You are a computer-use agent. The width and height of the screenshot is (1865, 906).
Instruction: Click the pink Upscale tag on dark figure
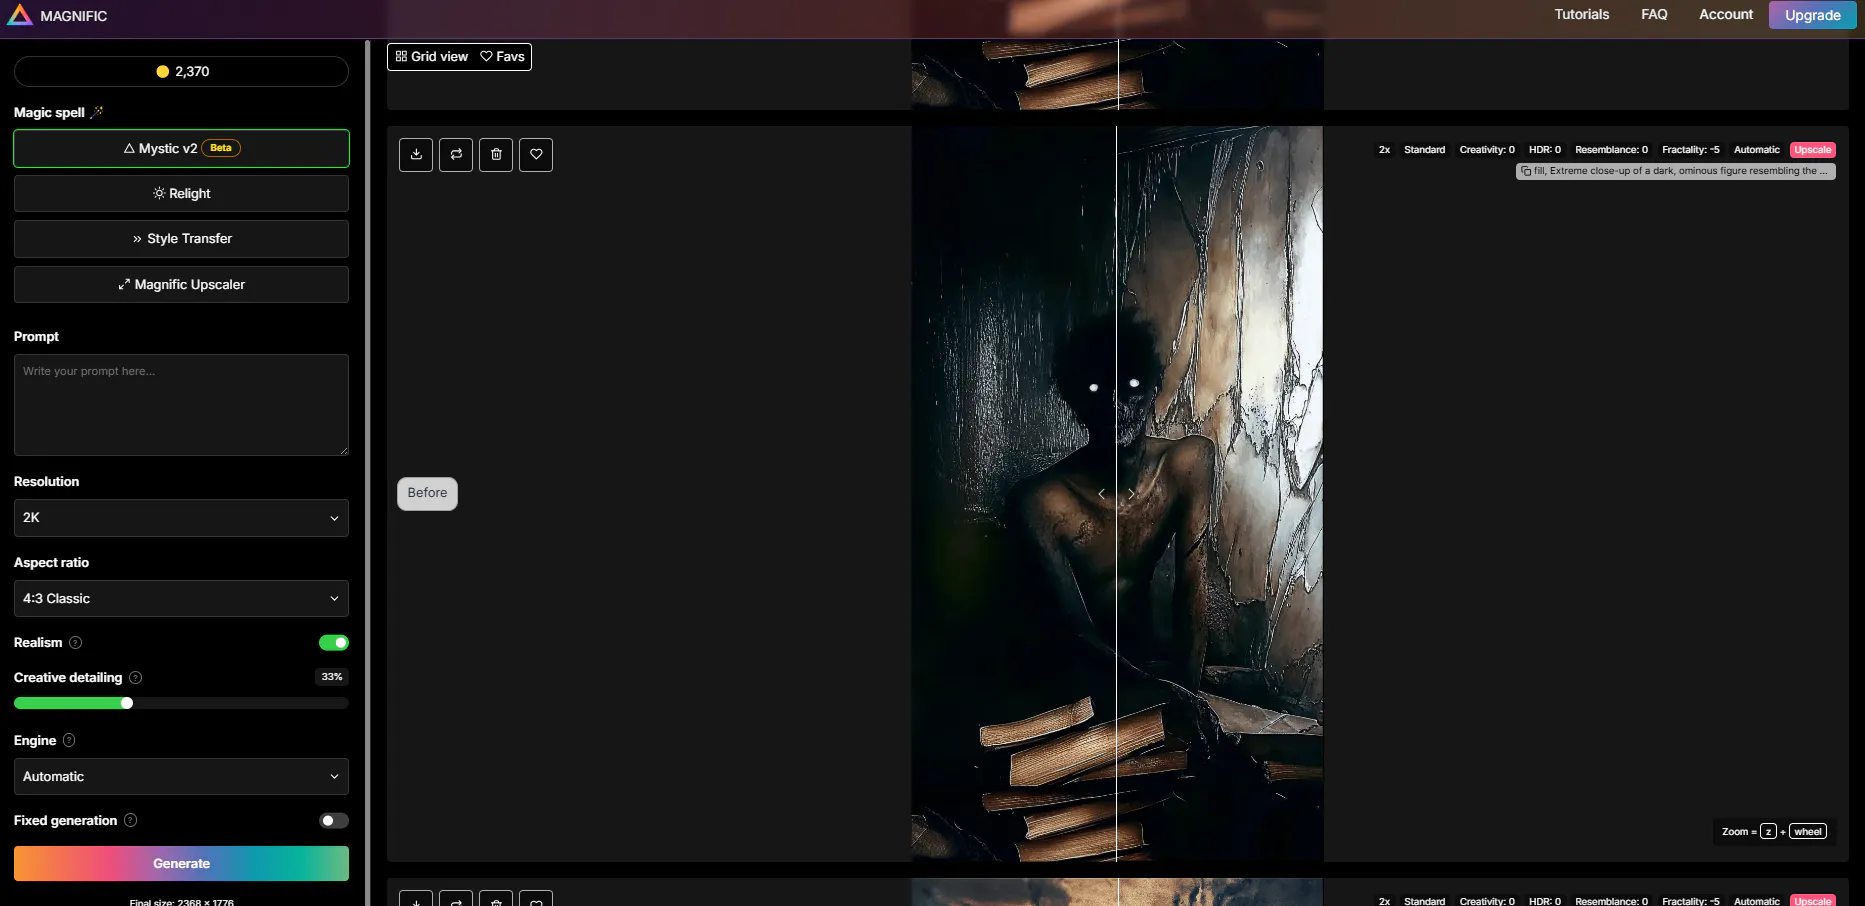point(1812,150)
